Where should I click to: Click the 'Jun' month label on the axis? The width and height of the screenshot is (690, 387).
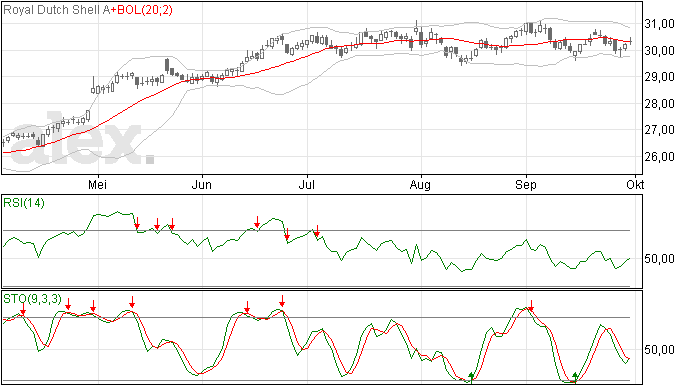(x=202, y=184)
